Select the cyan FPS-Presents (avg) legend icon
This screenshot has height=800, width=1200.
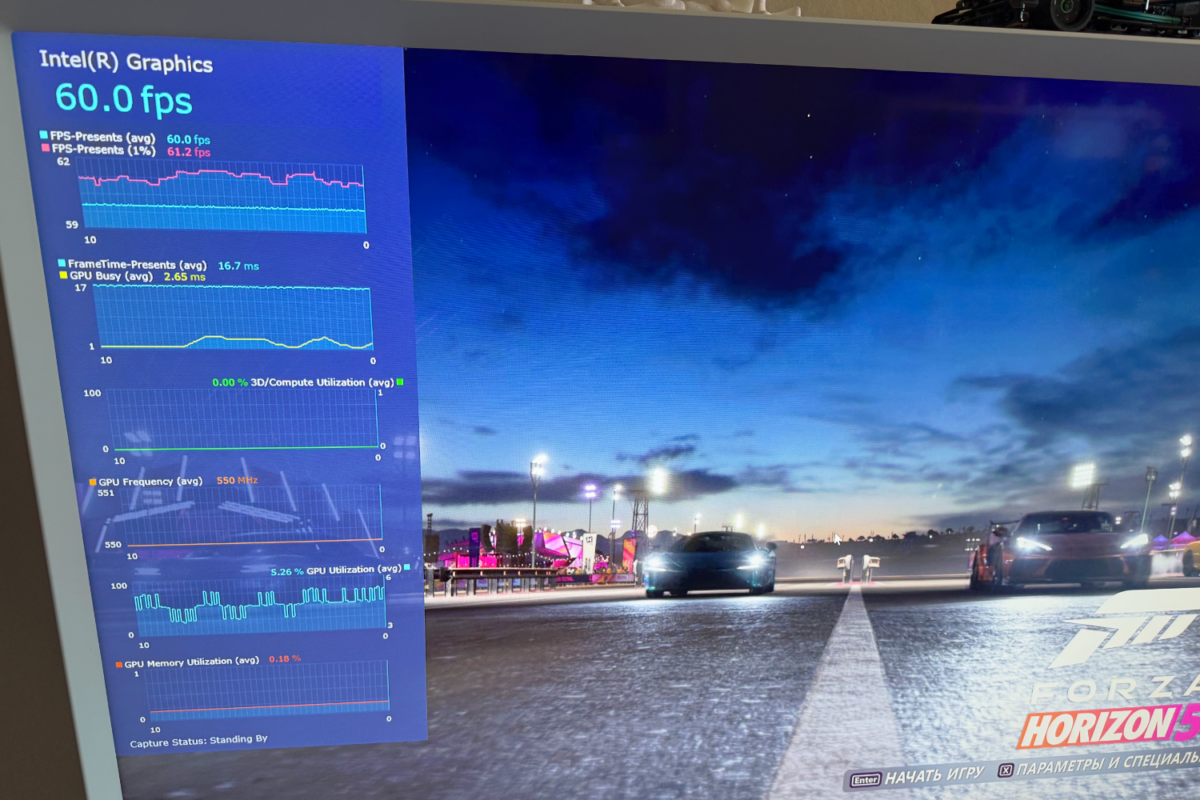tap(44, 137)
